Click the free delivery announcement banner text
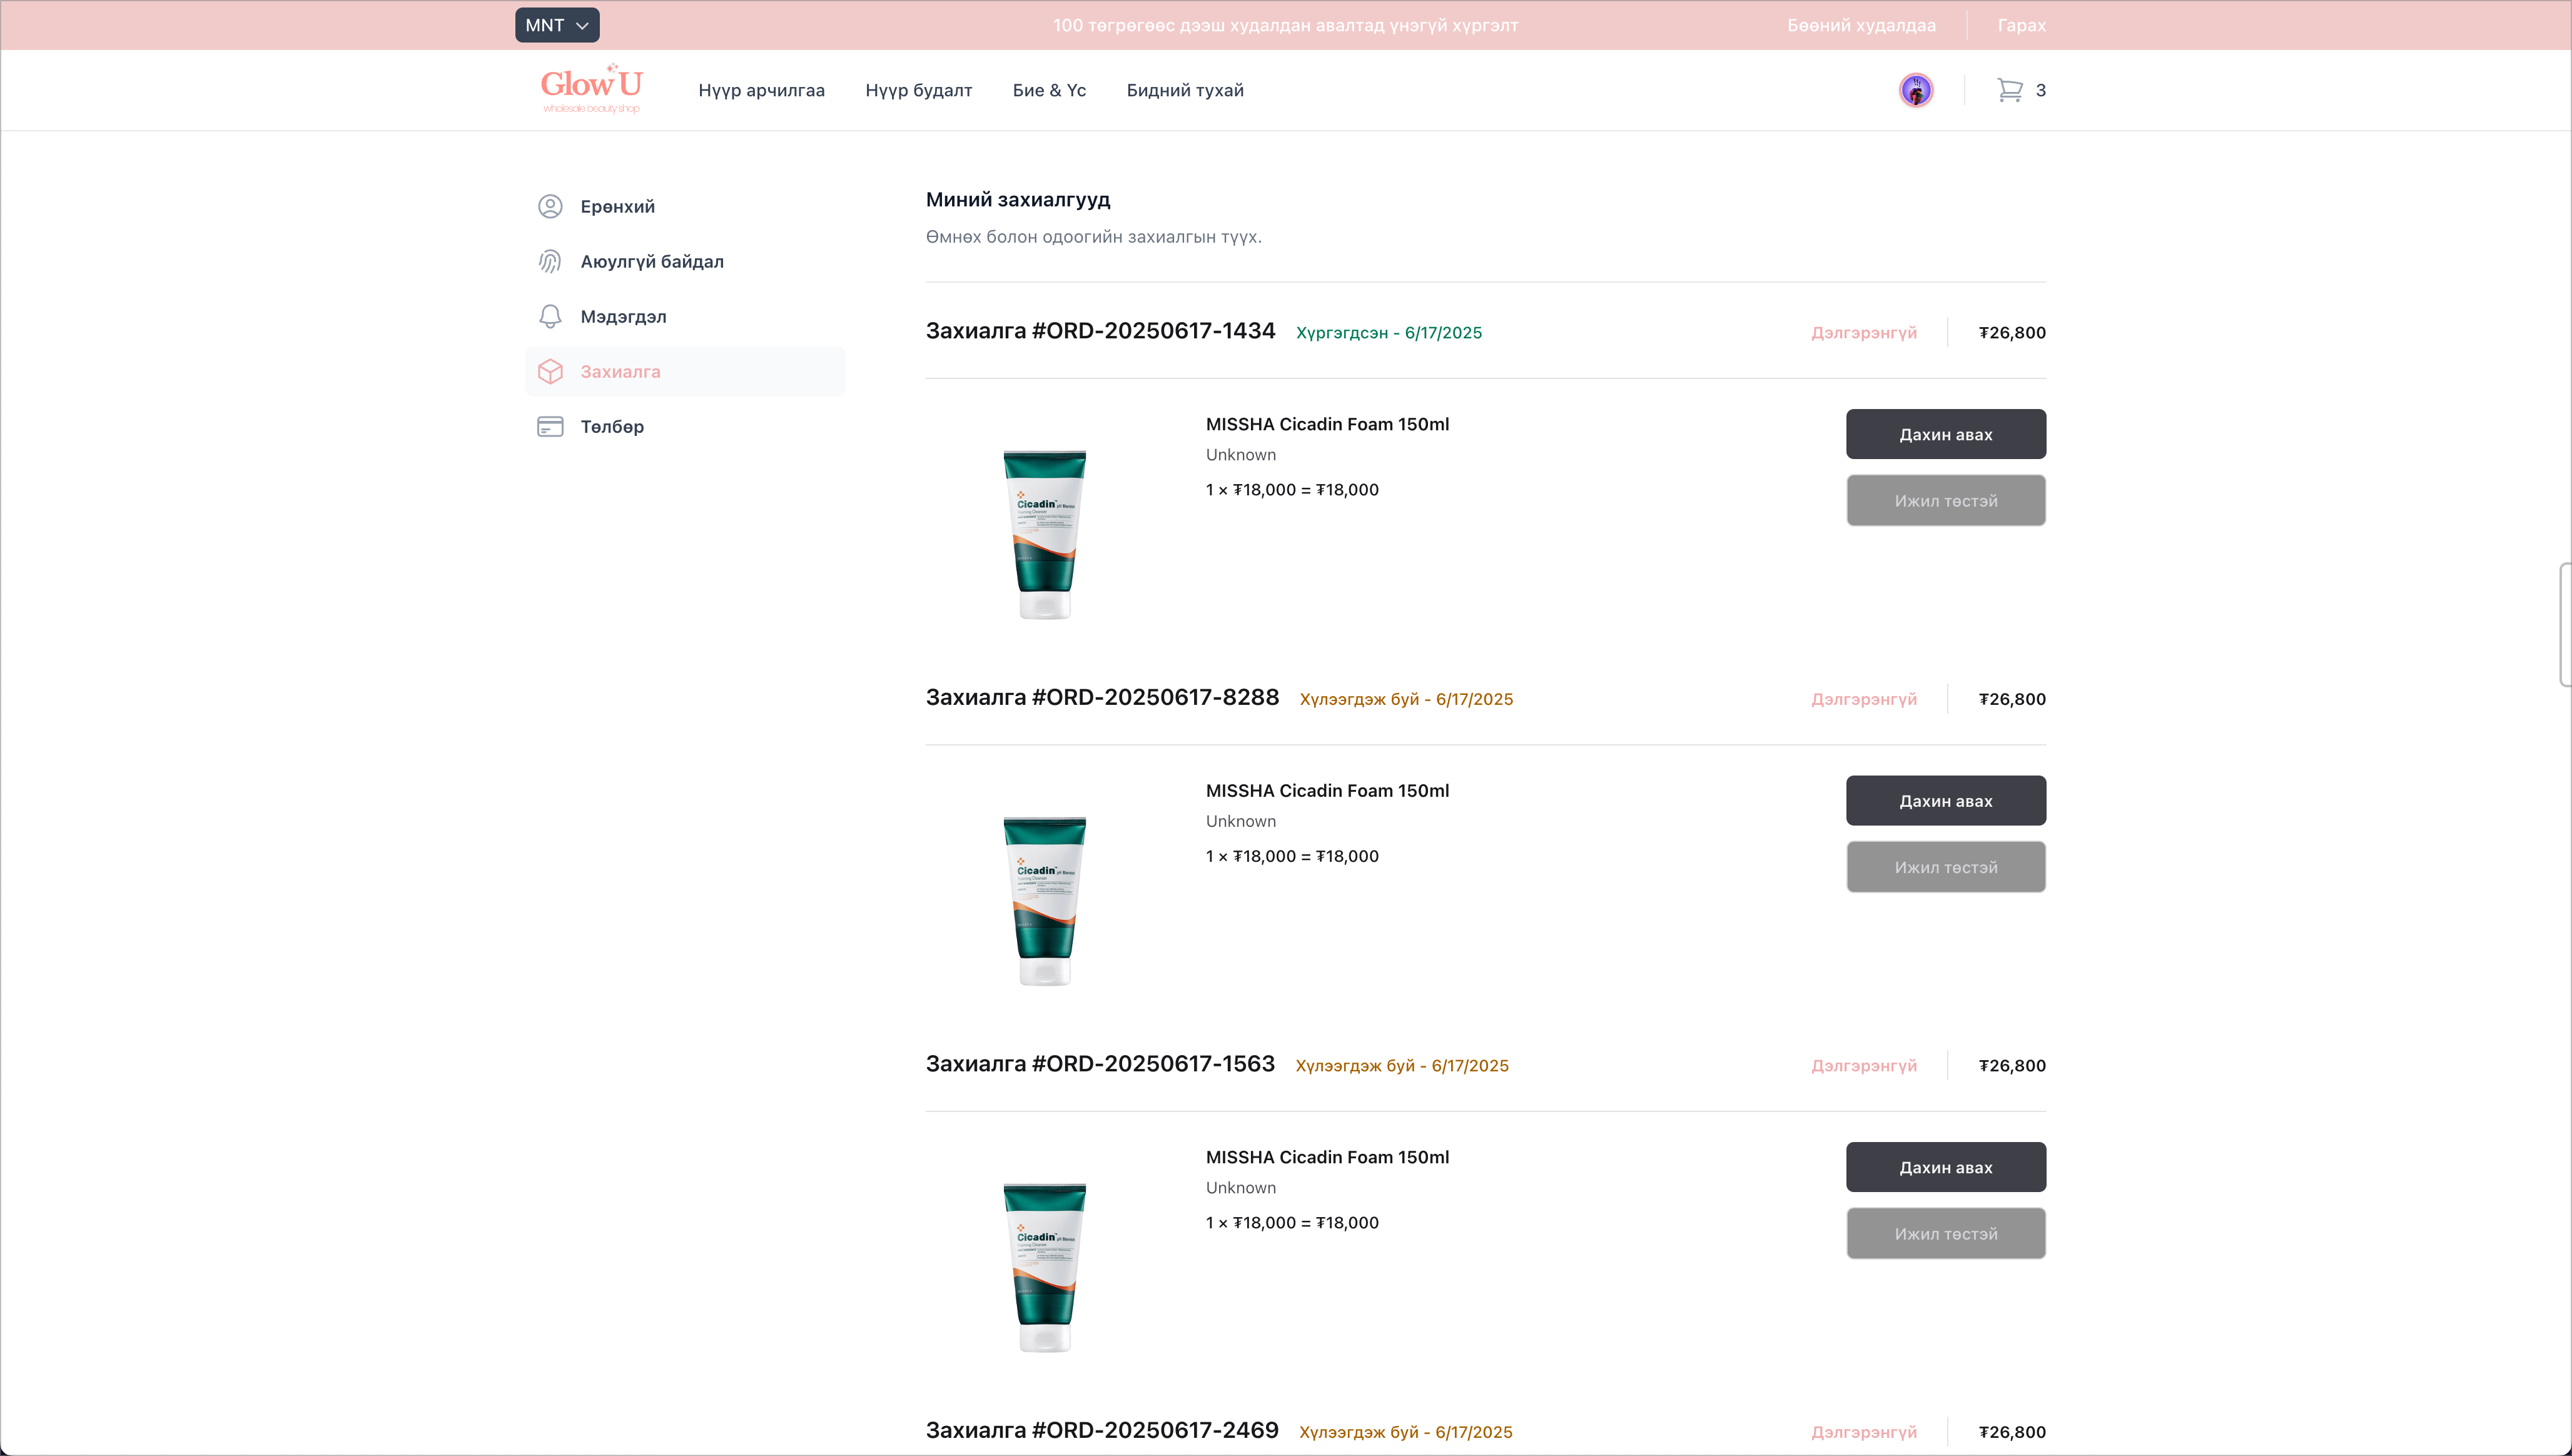2572x1456 pixels. point(1285,25)
